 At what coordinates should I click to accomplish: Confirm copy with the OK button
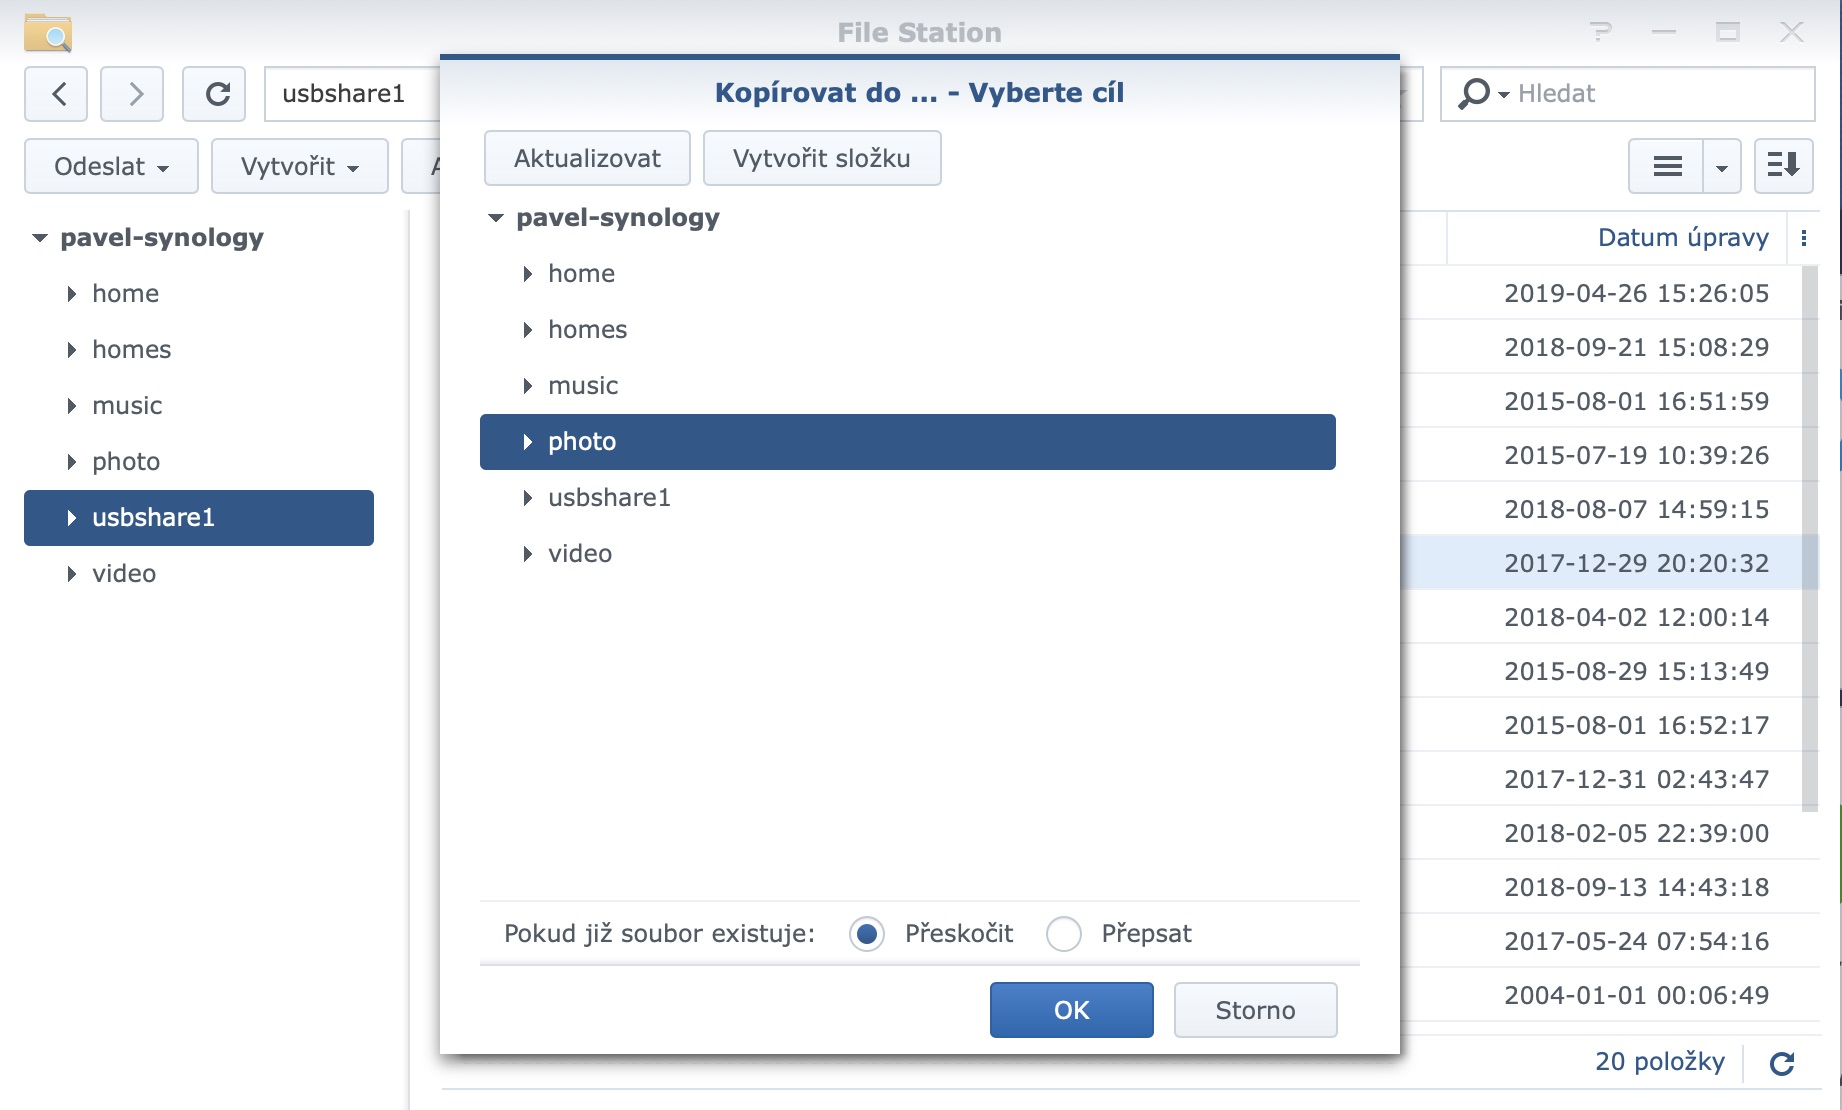click(x=1070, y=1010)
